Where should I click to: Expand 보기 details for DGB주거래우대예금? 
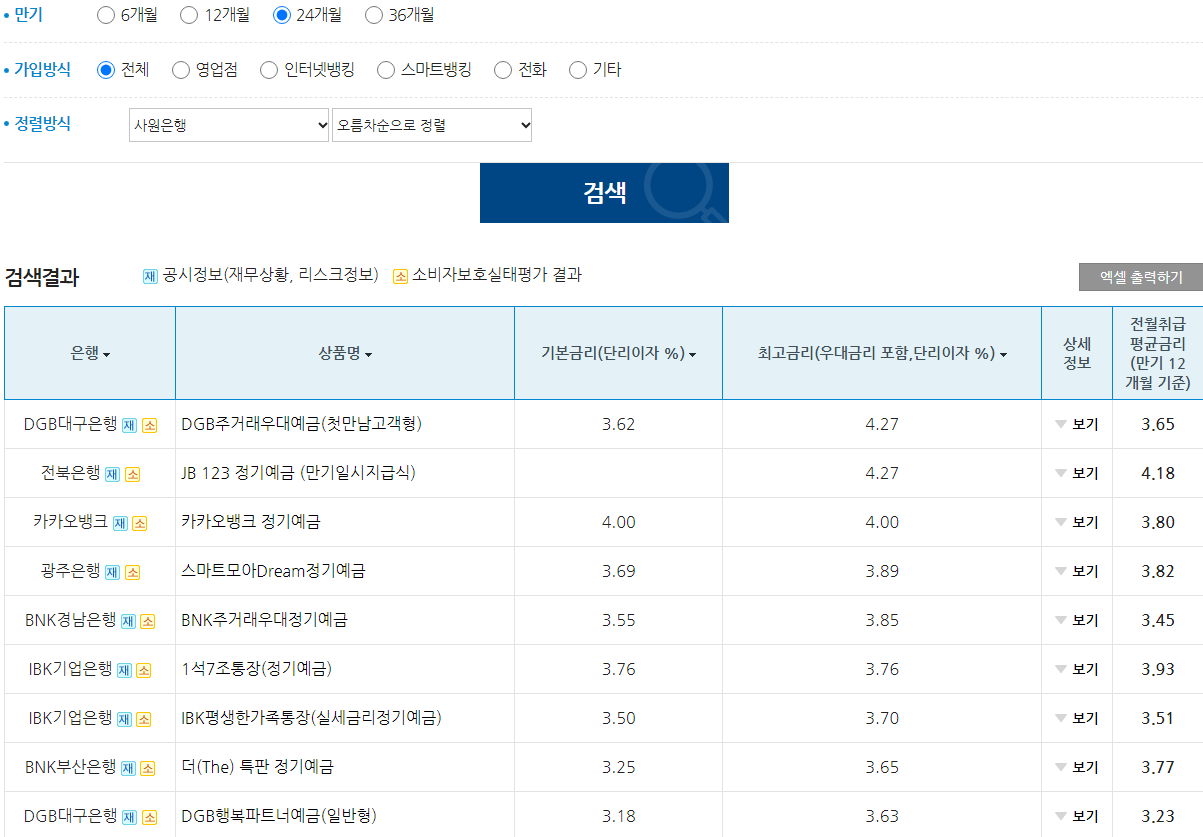[x=1077, y=424]
